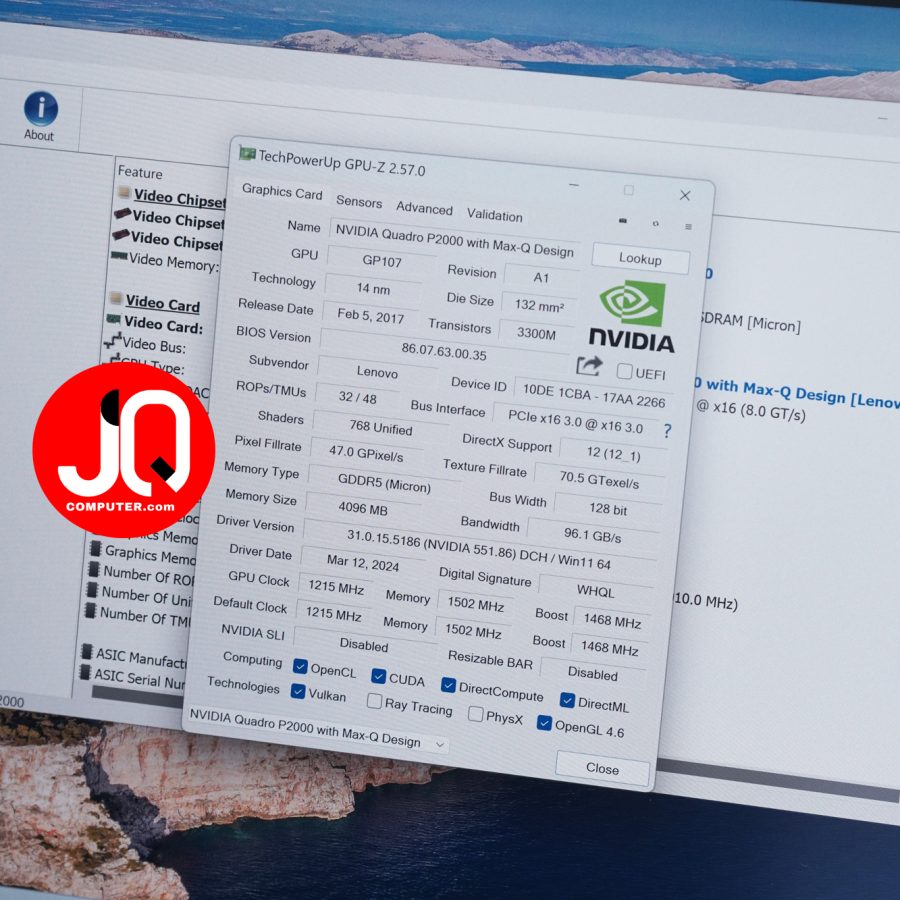Toggle the Vulkan checkbox

point(298,691)
